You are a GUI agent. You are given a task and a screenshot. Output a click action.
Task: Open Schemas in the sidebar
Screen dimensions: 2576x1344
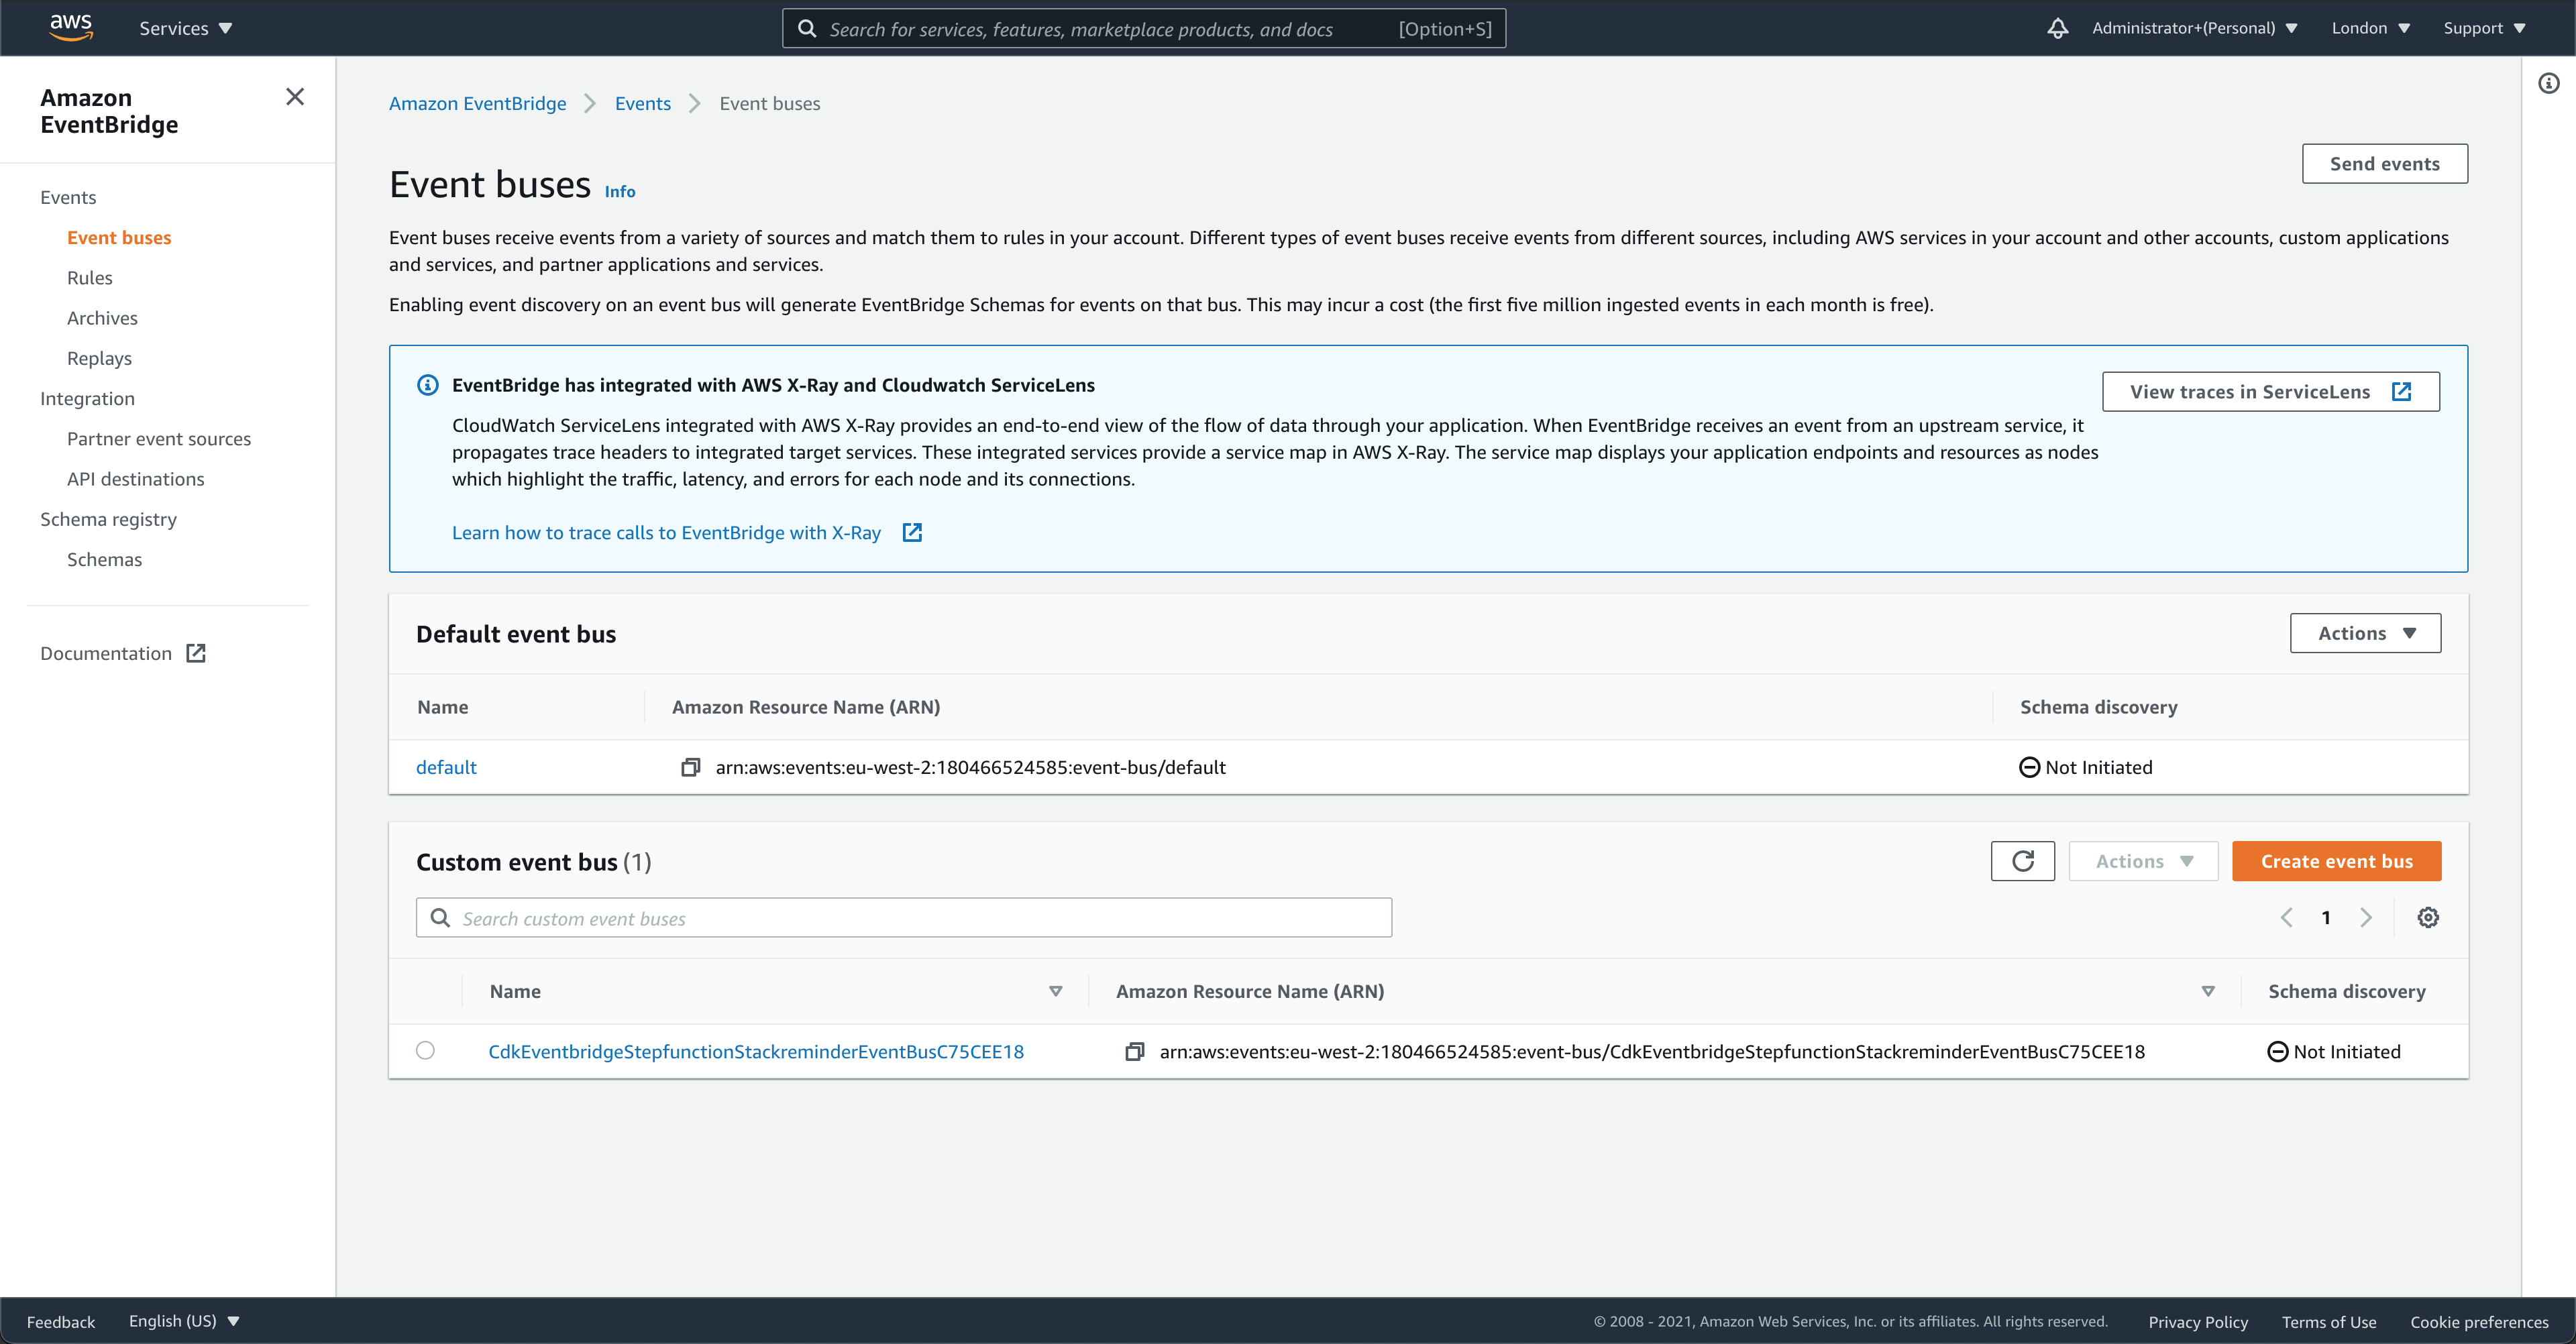[104, 559]
